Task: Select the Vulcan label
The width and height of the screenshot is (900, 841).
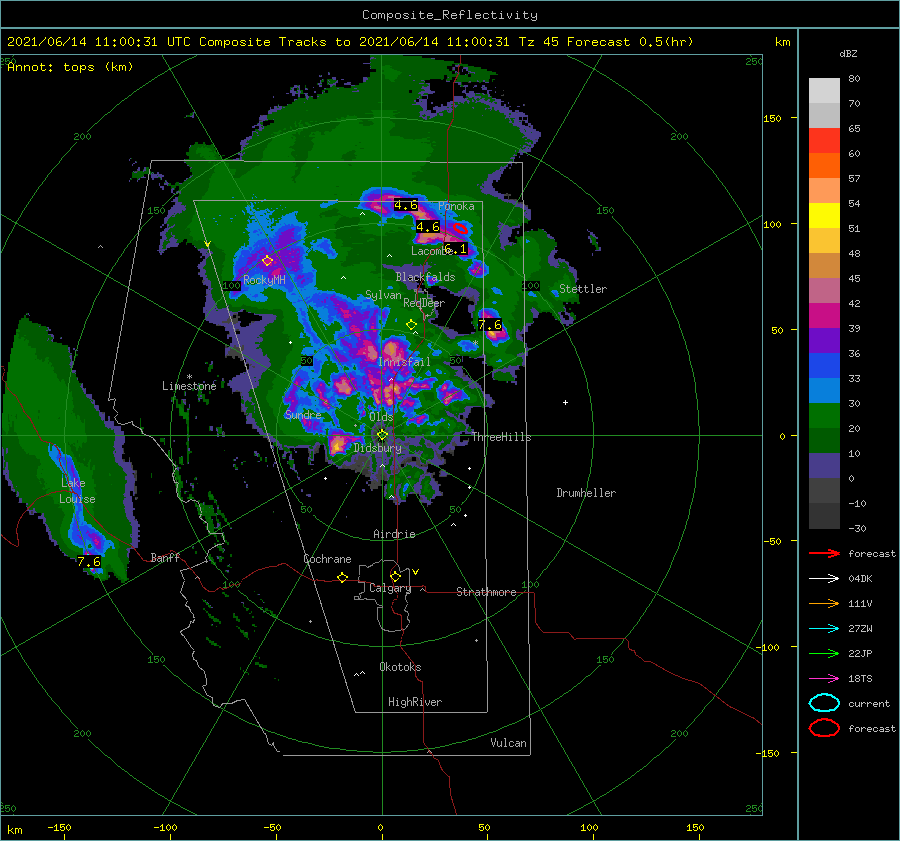Action: pos(508,743)
